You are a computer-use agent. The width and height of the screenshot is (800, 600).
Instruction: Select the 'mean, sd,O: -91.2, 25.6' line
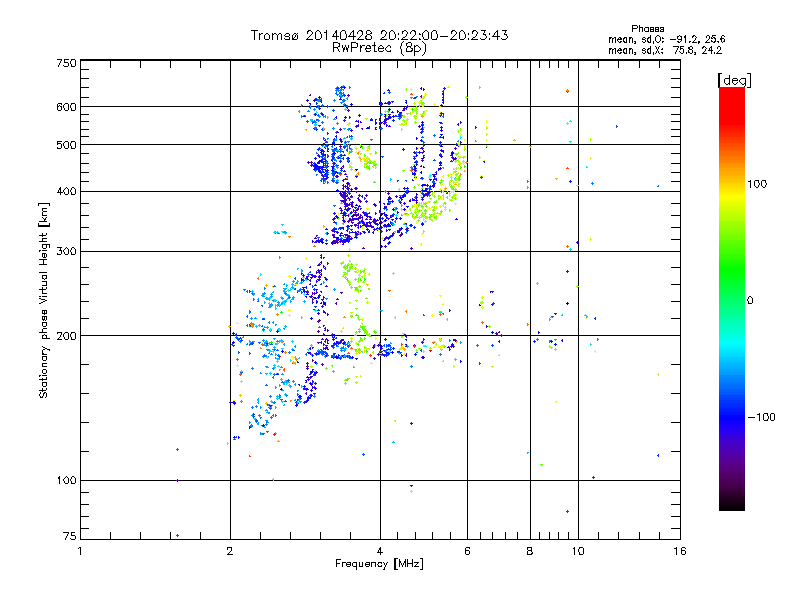point(666,39)
